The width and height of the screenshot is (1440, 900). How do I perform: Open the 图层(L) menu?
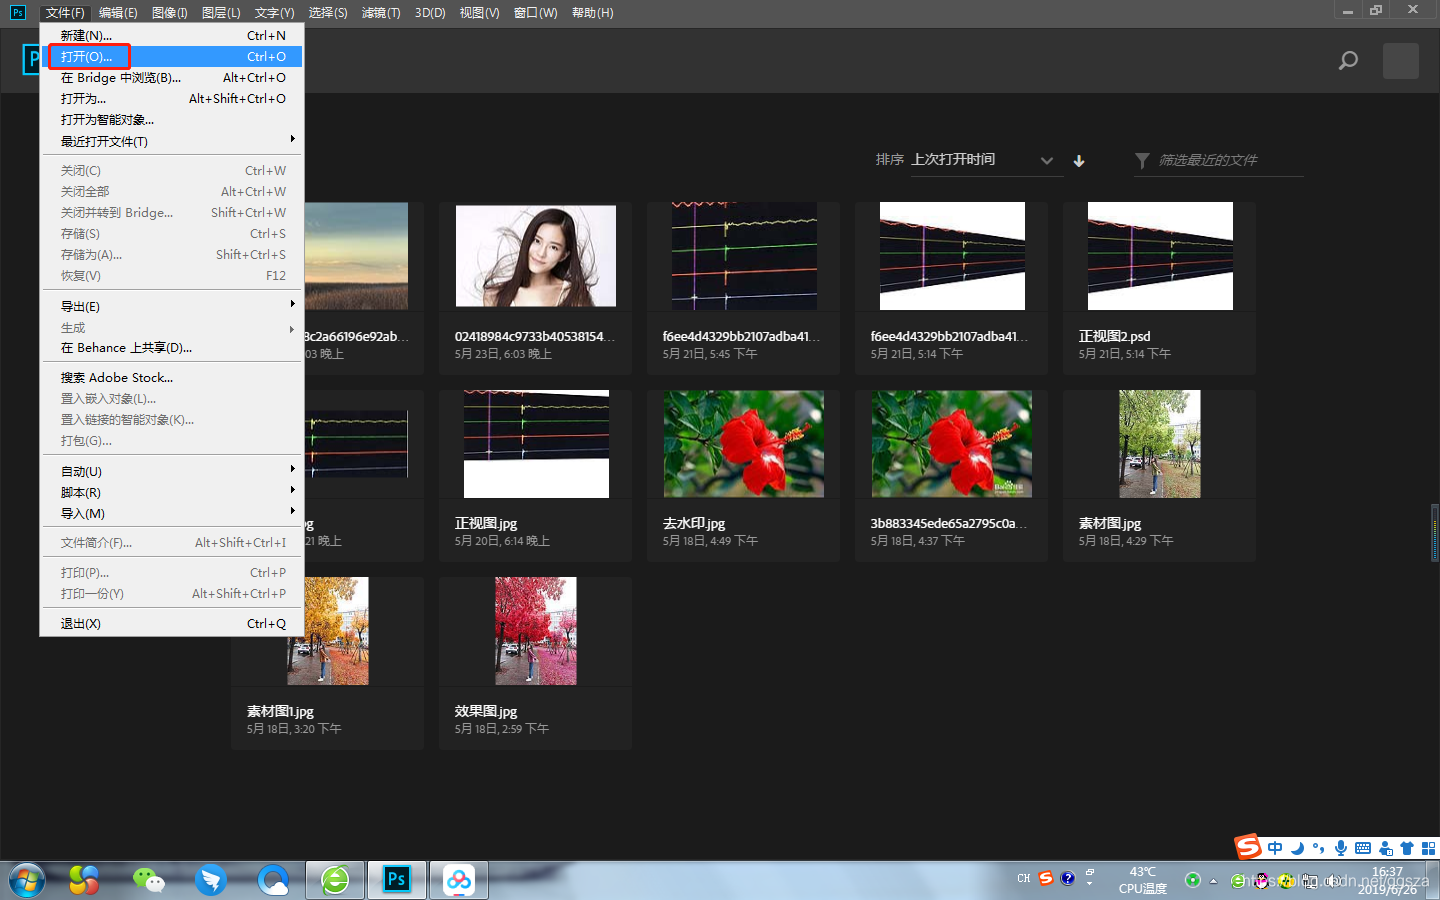221,13
